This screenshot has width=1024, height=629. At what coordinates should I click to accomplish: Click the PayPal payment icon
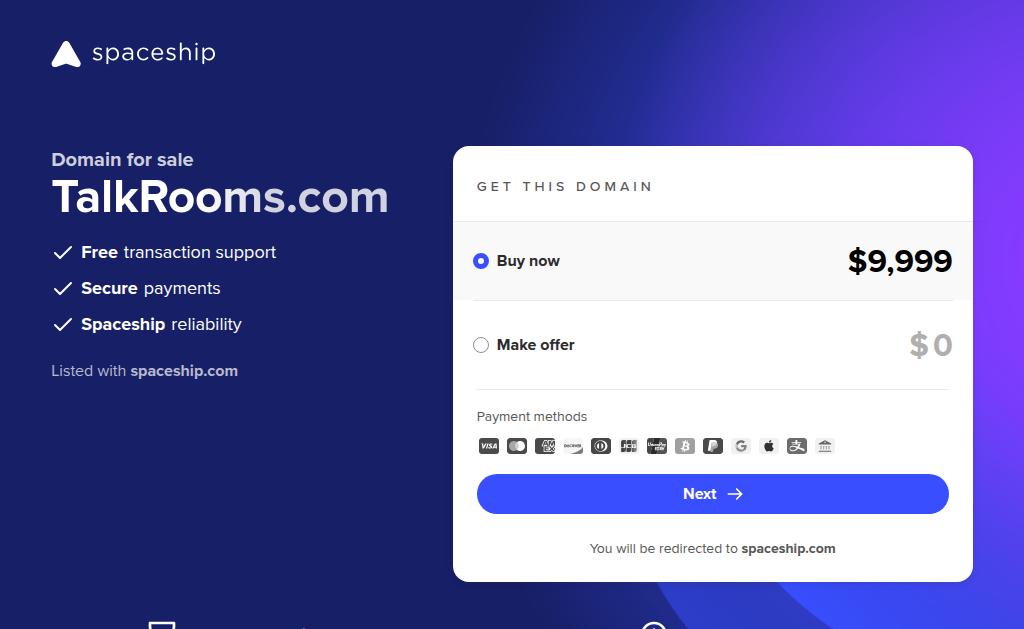(x=712, y=446)
